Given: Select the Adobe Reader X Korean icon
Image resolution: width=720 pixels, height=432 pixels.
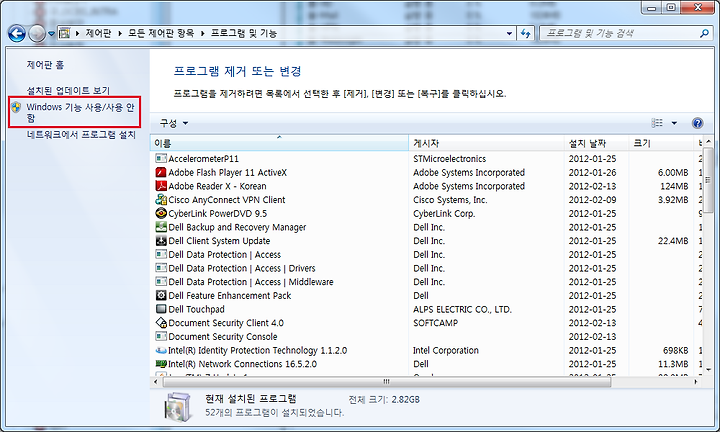Looking at the screenshot, I should (161, 186).
